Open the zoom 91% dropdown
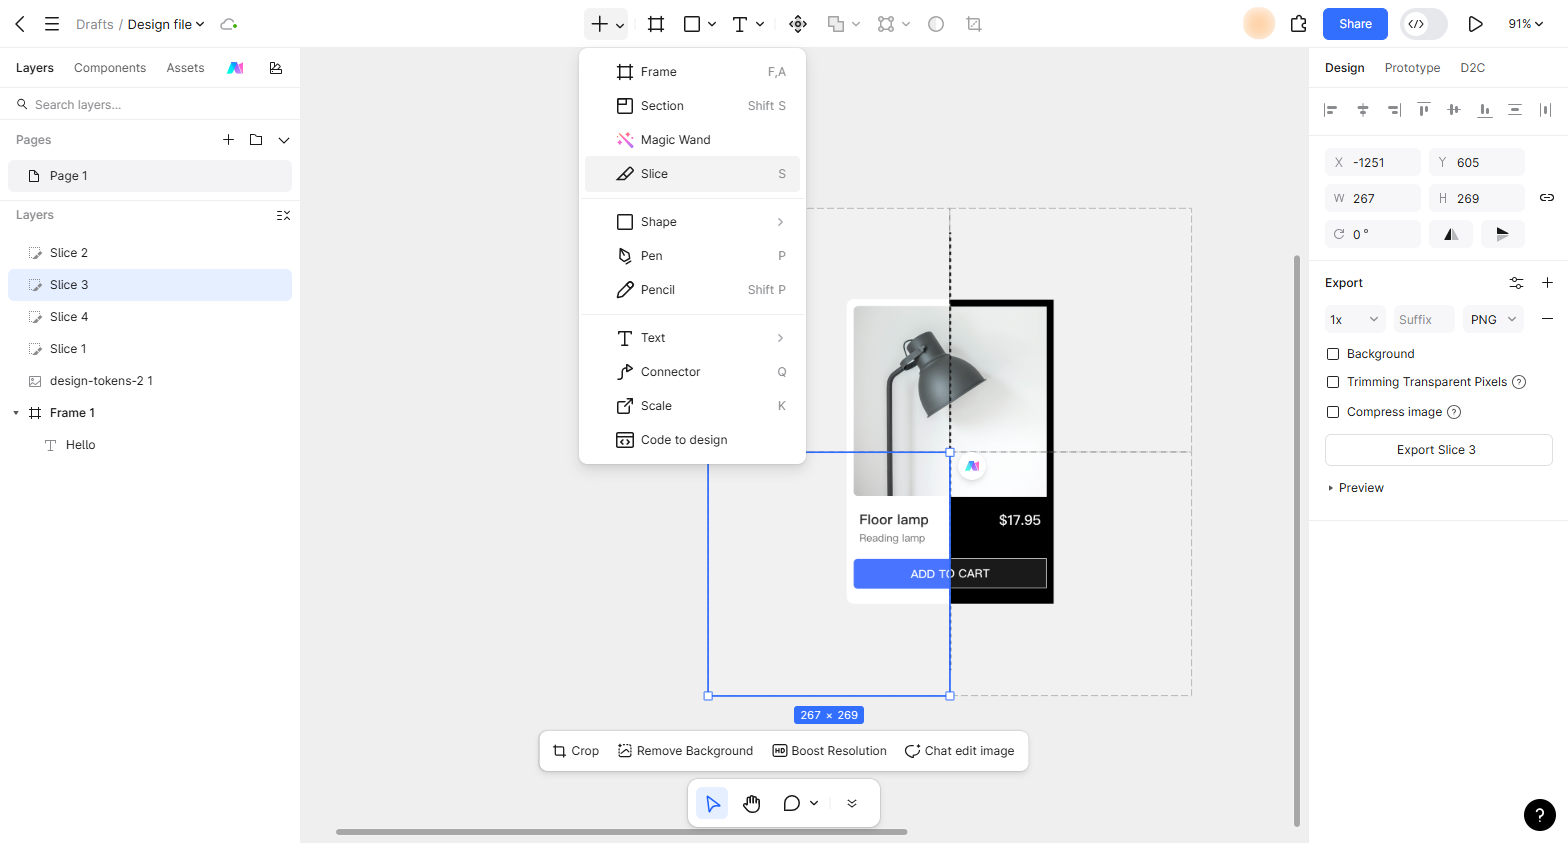This screenshot has width=1568, height=843. 1525,24
